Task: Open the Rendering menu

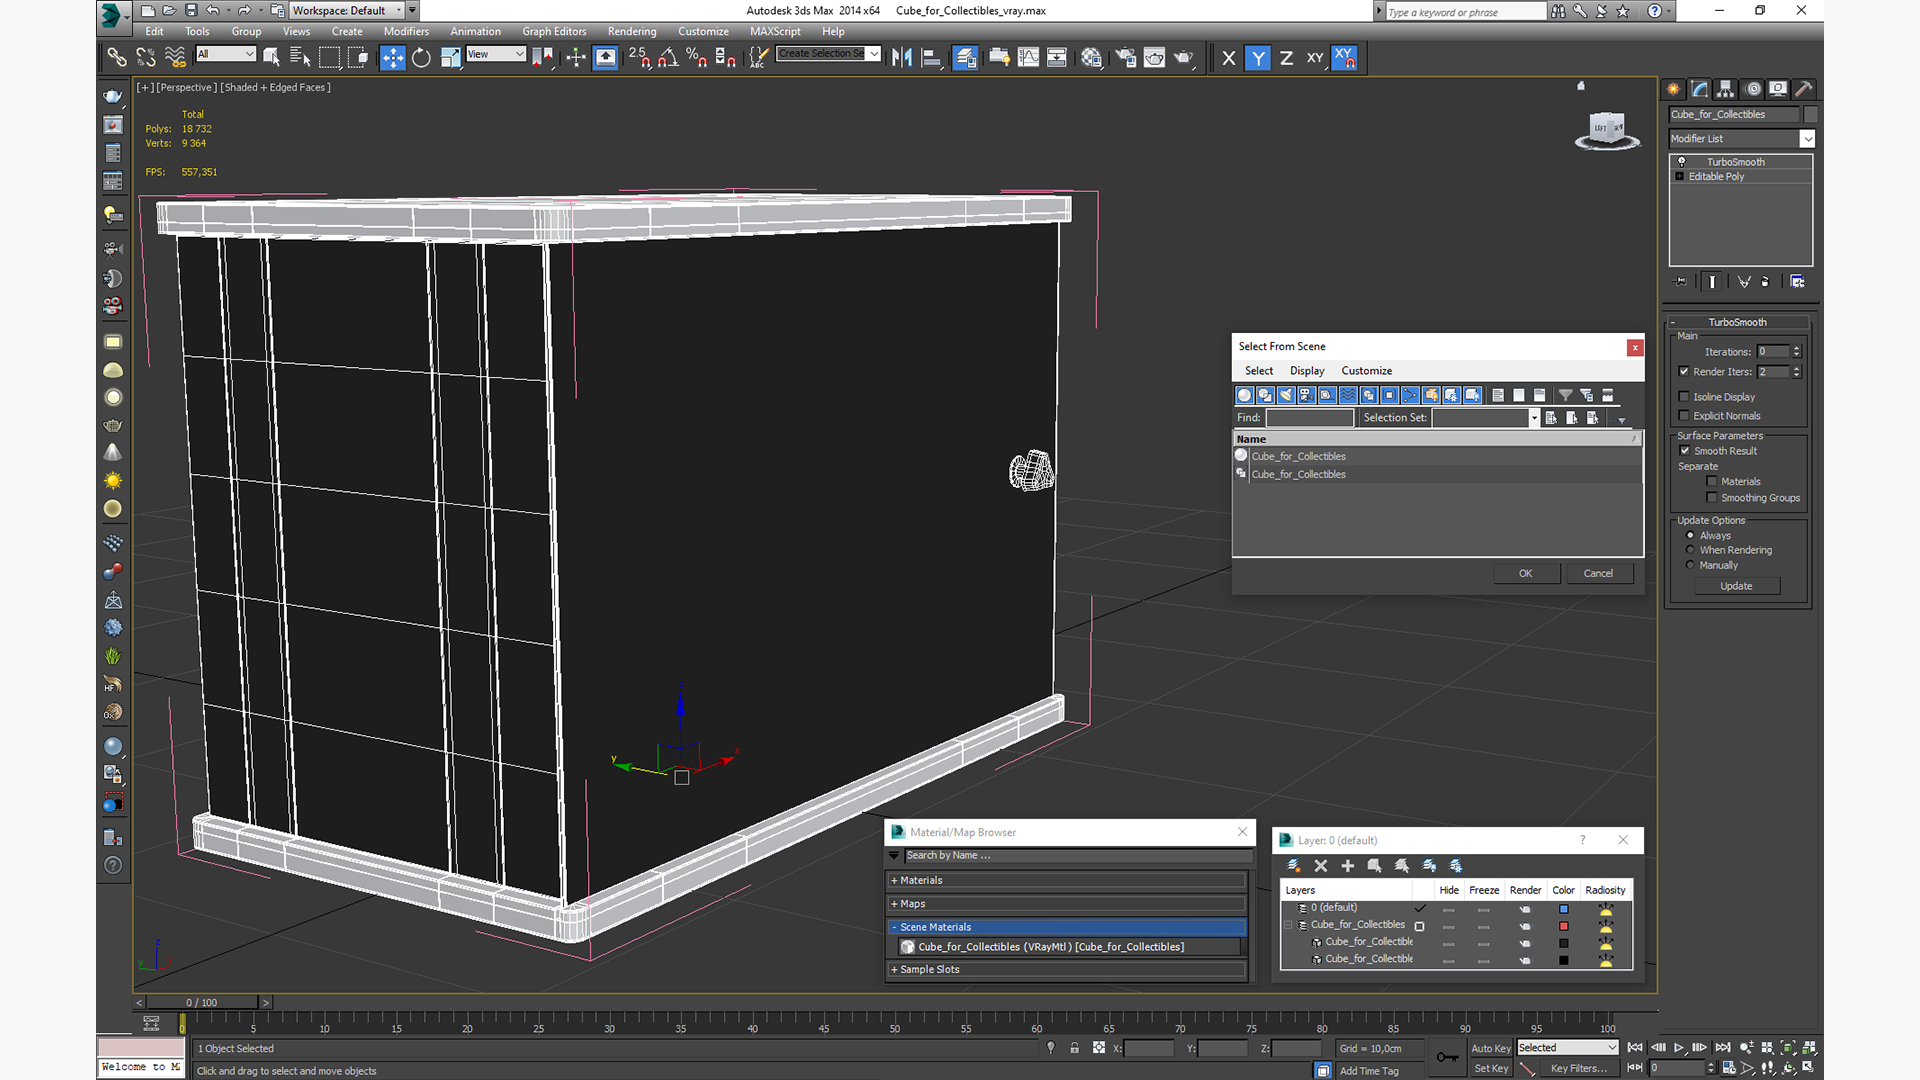Action: click(x=632, y=31)
